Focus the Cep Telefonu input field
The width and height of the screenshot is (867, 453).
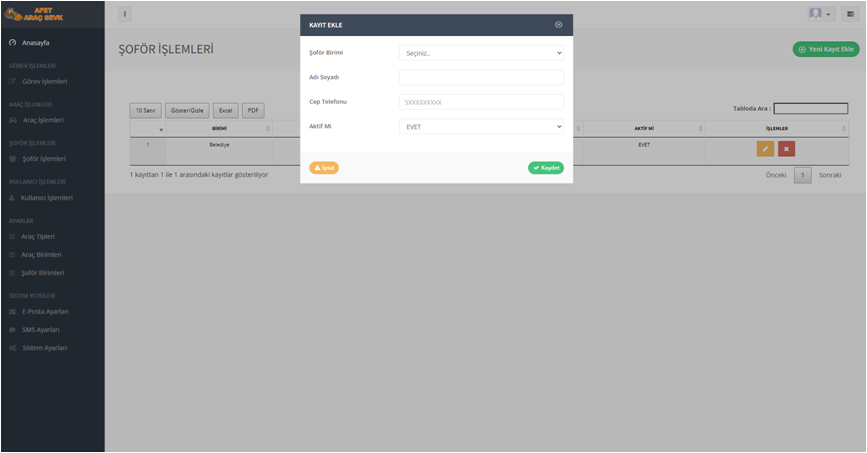(x=481, y=102)
